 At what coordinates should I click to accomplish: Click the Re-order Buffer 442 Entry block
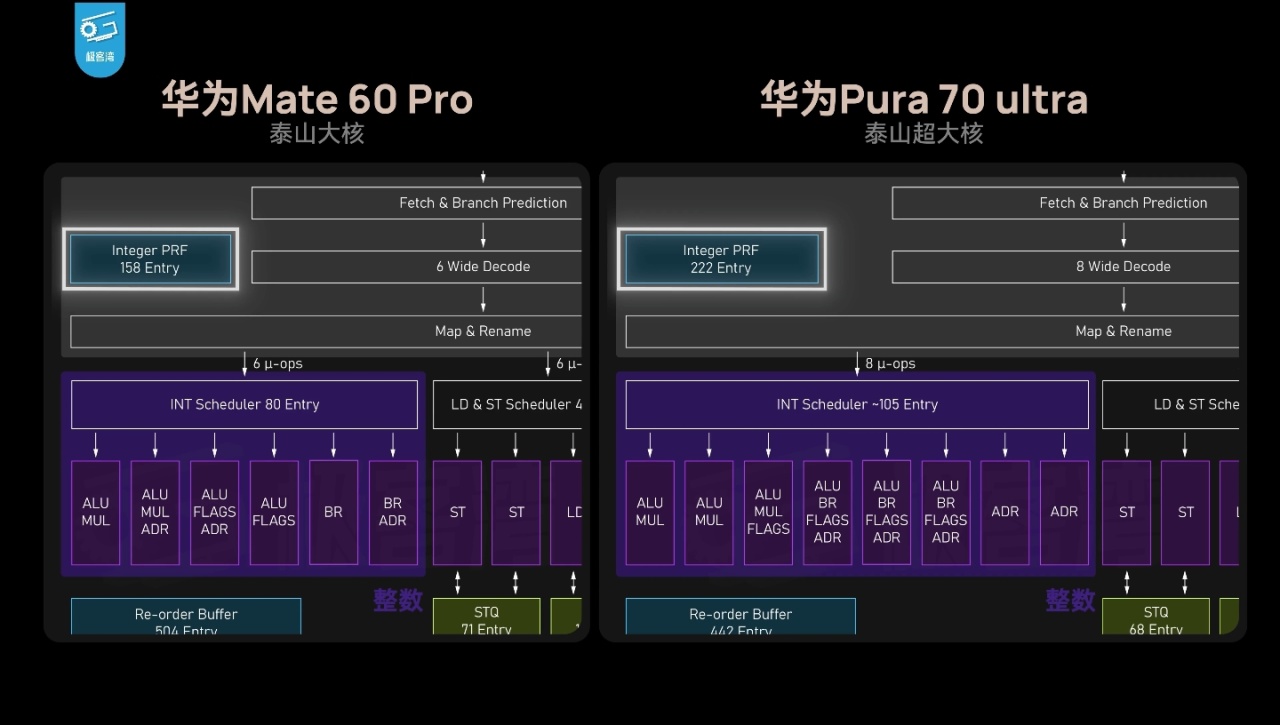740,617
